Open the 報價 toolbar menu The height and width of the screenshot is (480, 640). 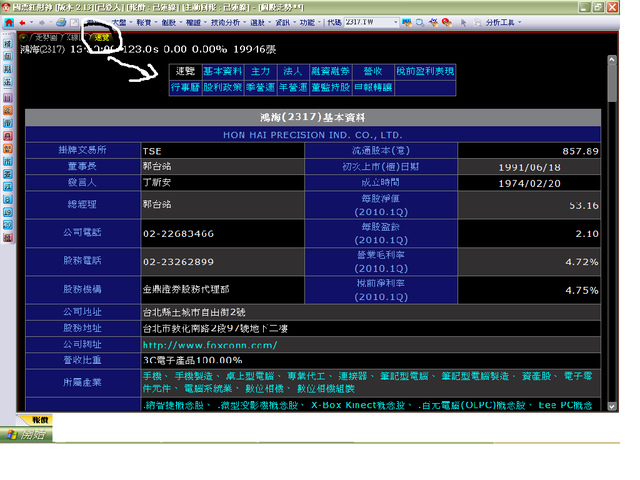pyautogui.click(x=146, y=23)
